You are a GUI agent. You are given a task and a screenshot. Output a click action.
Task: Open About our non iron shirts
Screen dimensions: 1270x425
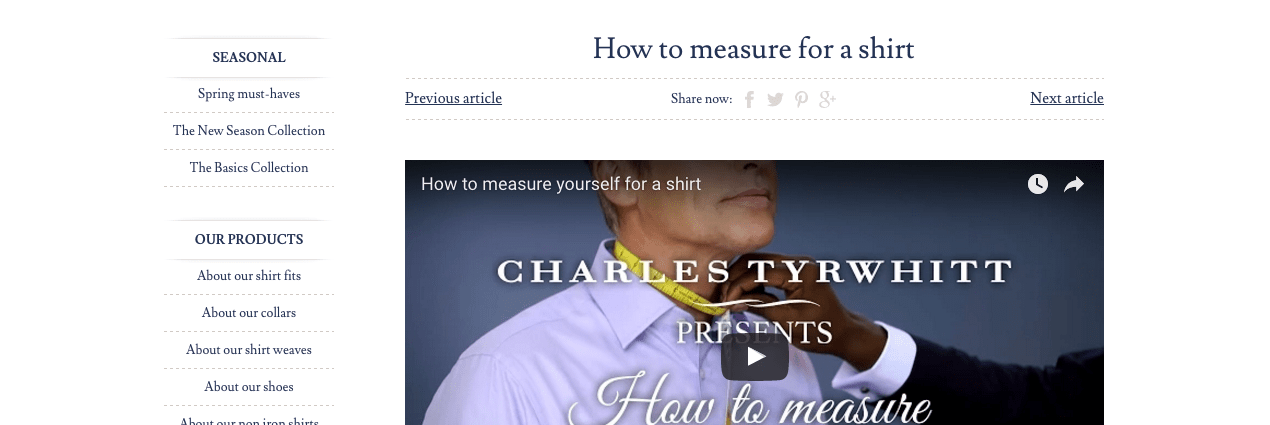point(249,420)
